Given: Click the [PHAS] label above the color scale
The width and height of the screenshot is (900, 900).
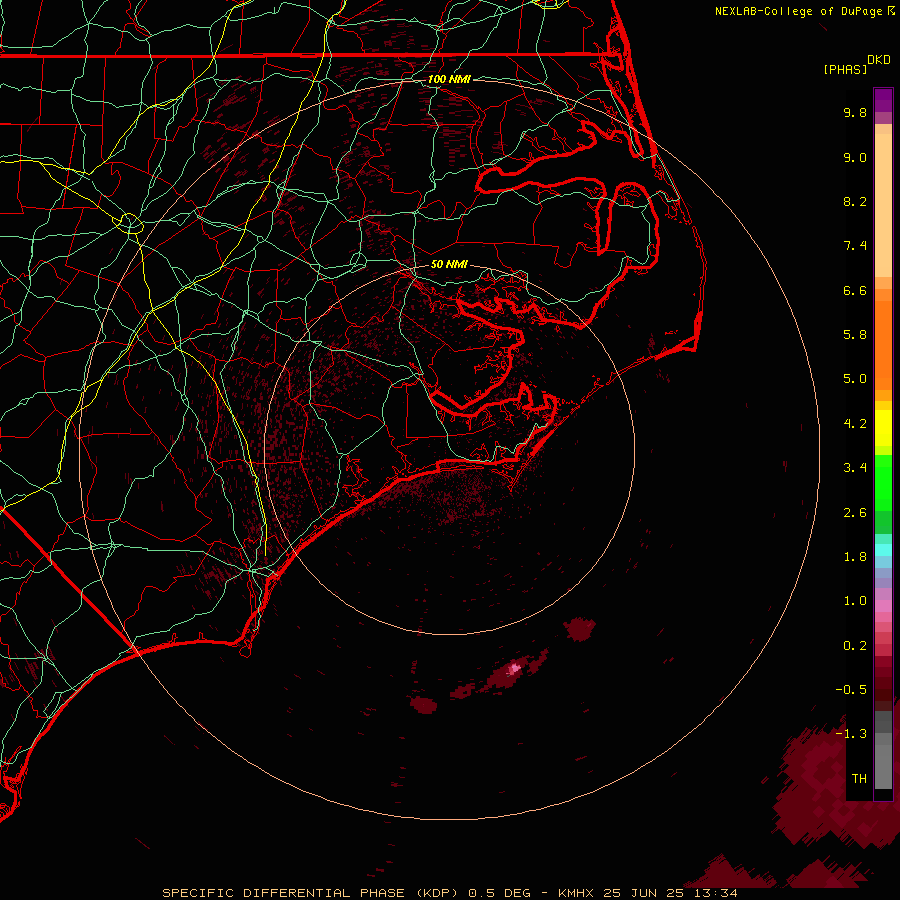Looking at the screenshot, I should click(x=845, y=69).
